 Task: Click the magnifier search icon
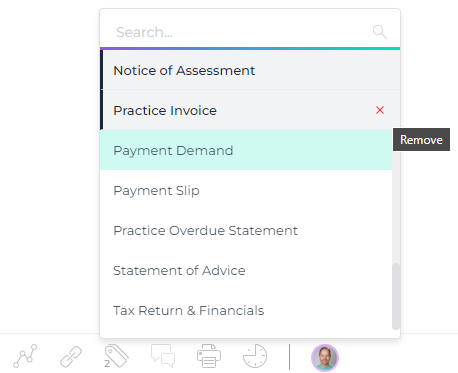coord(379,32)
